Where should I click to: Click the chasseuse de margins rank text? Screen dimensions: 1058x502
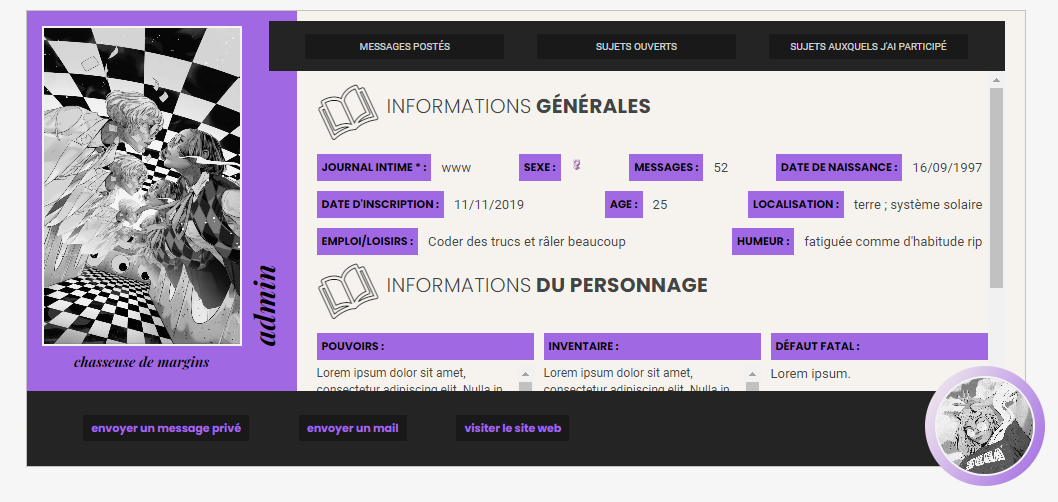142,362
